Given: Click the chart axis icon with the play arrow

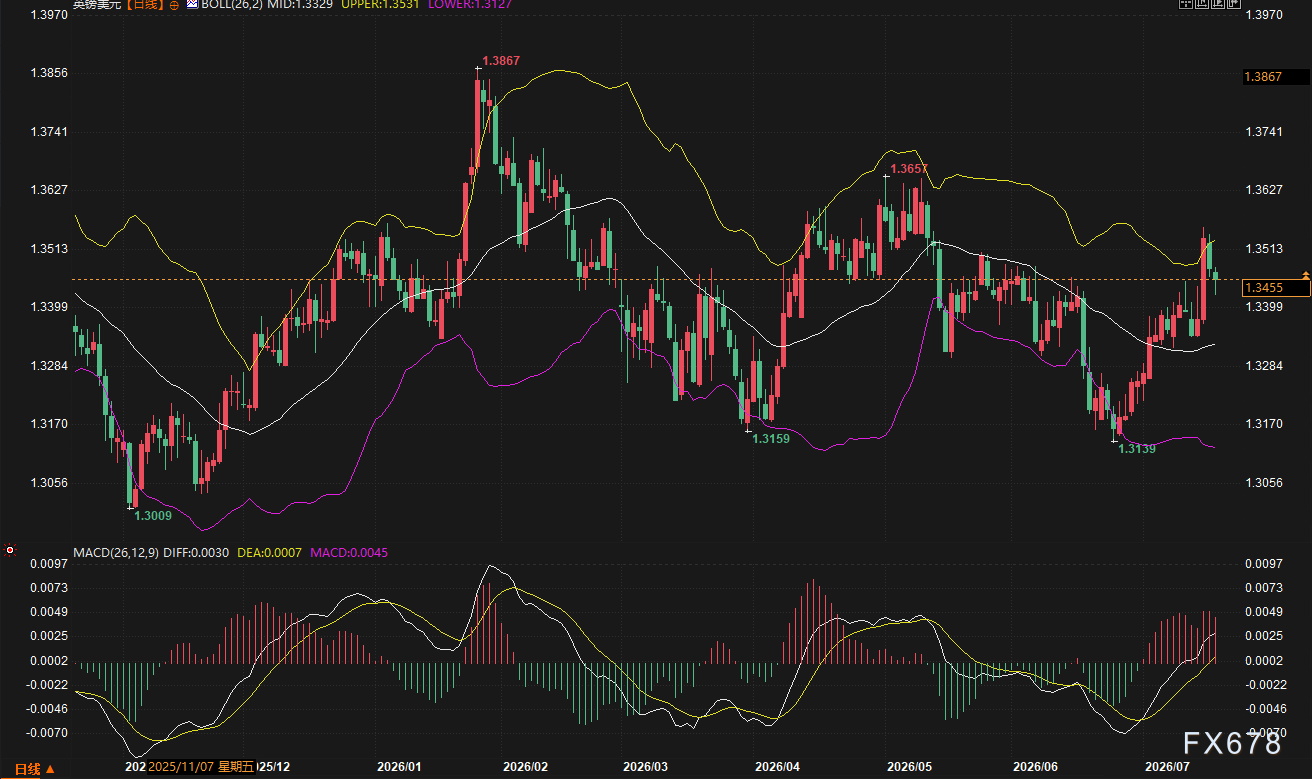Looking at the screenshot, I should [1218, 4].
